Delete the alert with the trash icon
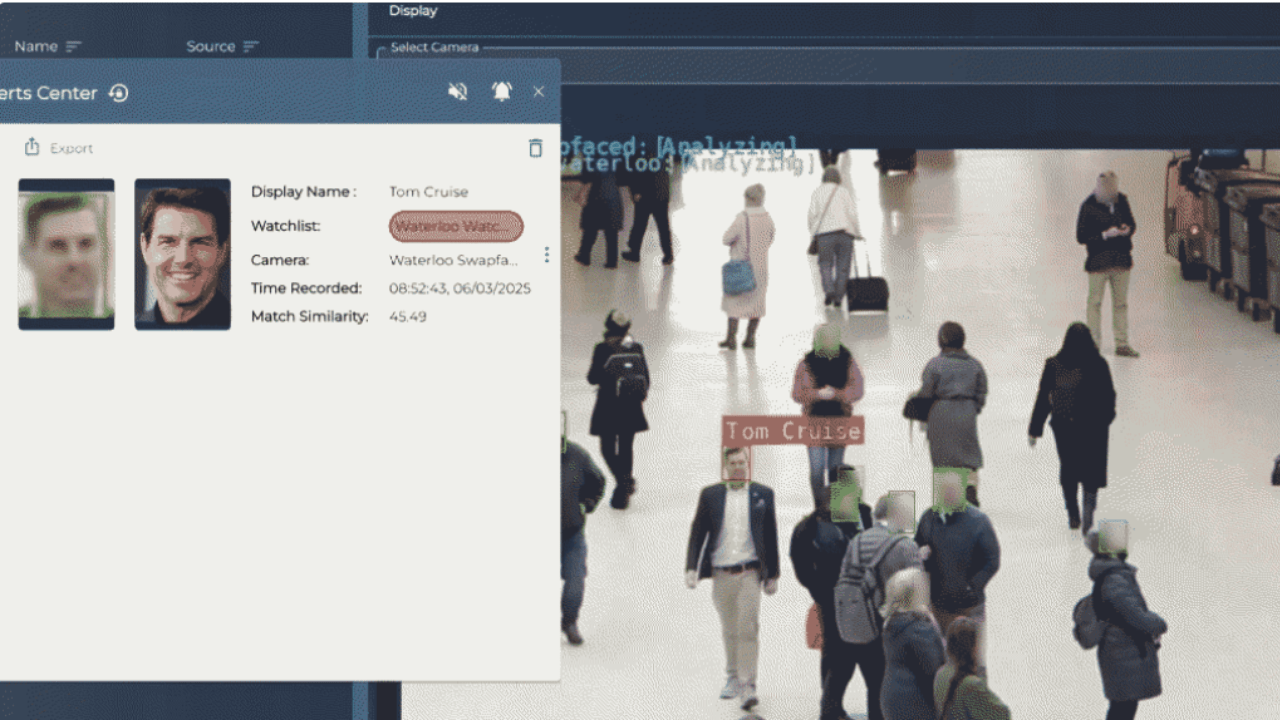This screenshot has width=1280, height=720. point(535,148)
